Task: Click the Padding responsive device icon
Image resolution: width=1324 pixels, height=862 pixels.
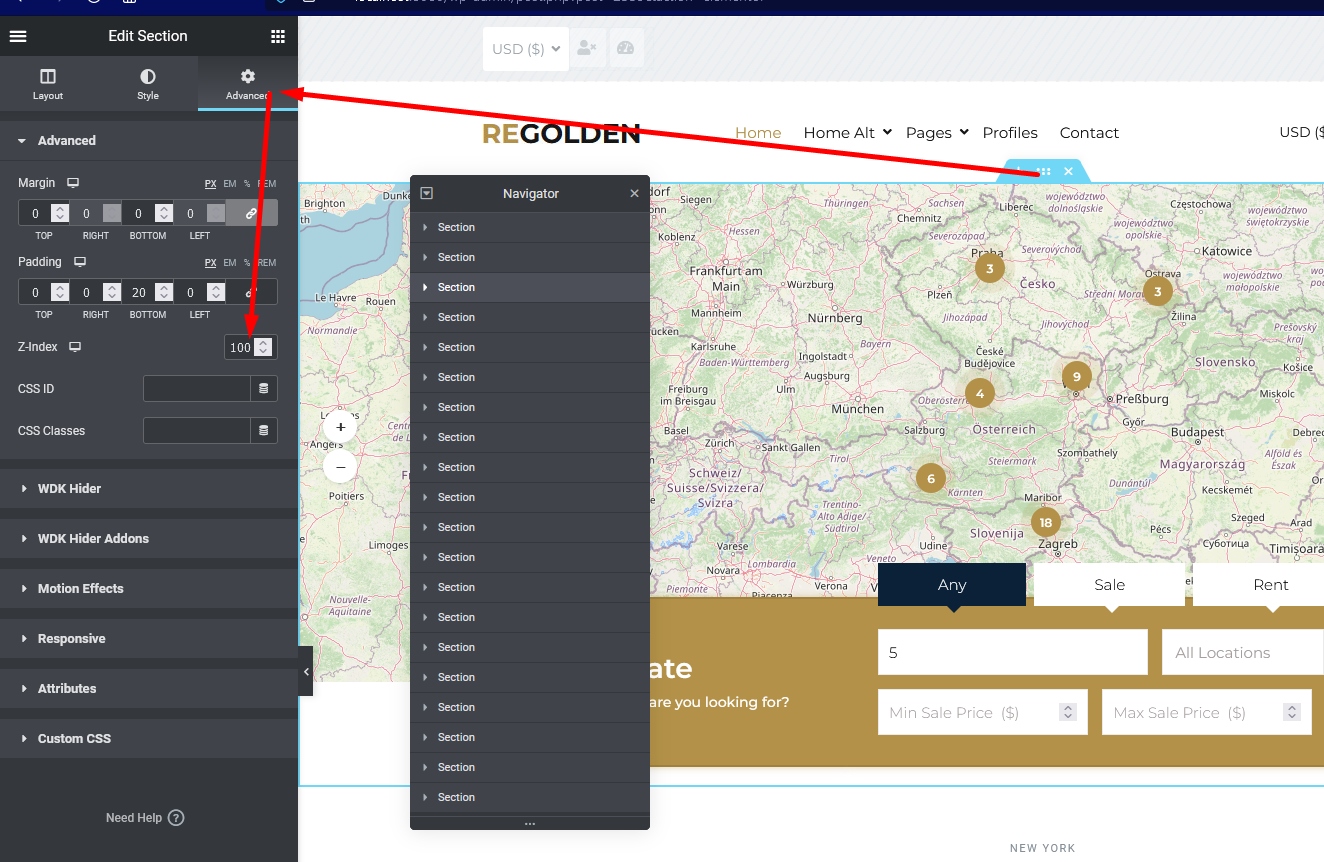Action: coord(80,262)
